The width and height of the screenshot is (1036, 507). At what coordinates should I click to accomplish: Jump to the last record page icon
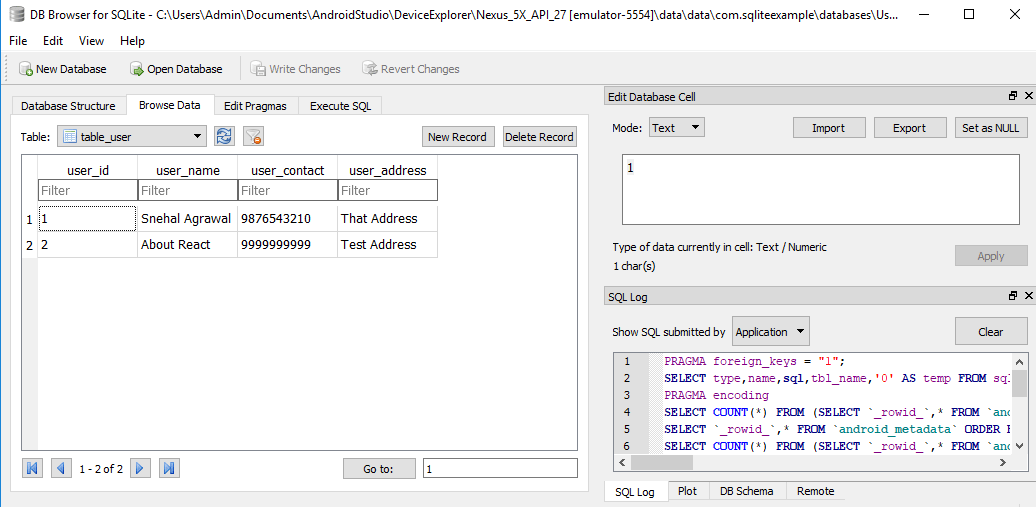(169, 469)
